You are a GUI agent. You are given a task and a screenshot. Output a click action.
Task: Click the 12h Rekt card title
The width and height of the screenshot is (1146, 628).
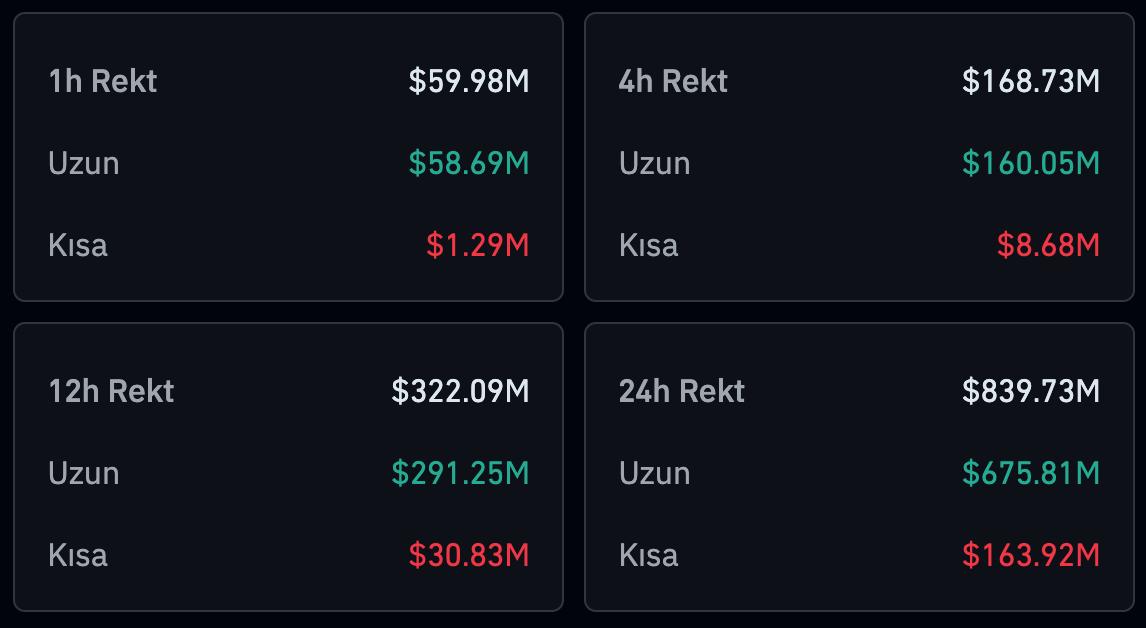point(111,391)
